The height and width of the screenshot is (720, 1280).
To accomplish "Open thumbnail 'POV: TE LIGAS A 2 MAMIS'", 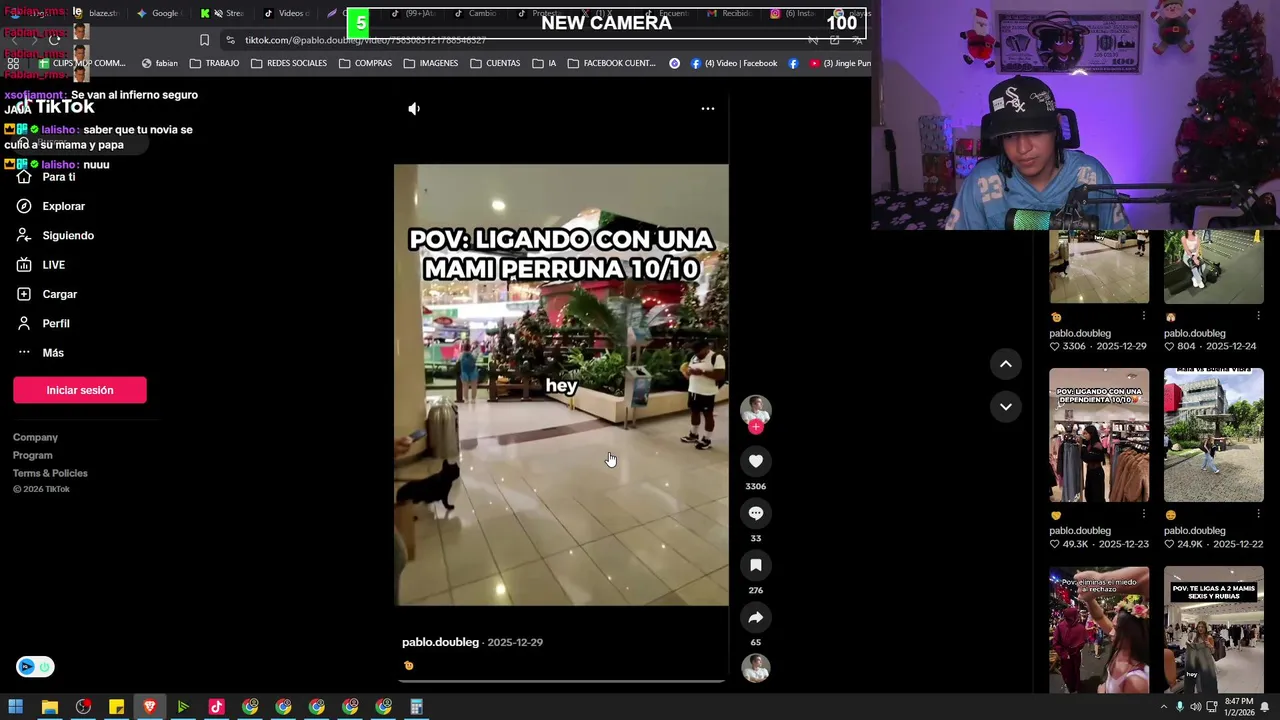I will click(x=1214, y=630).
